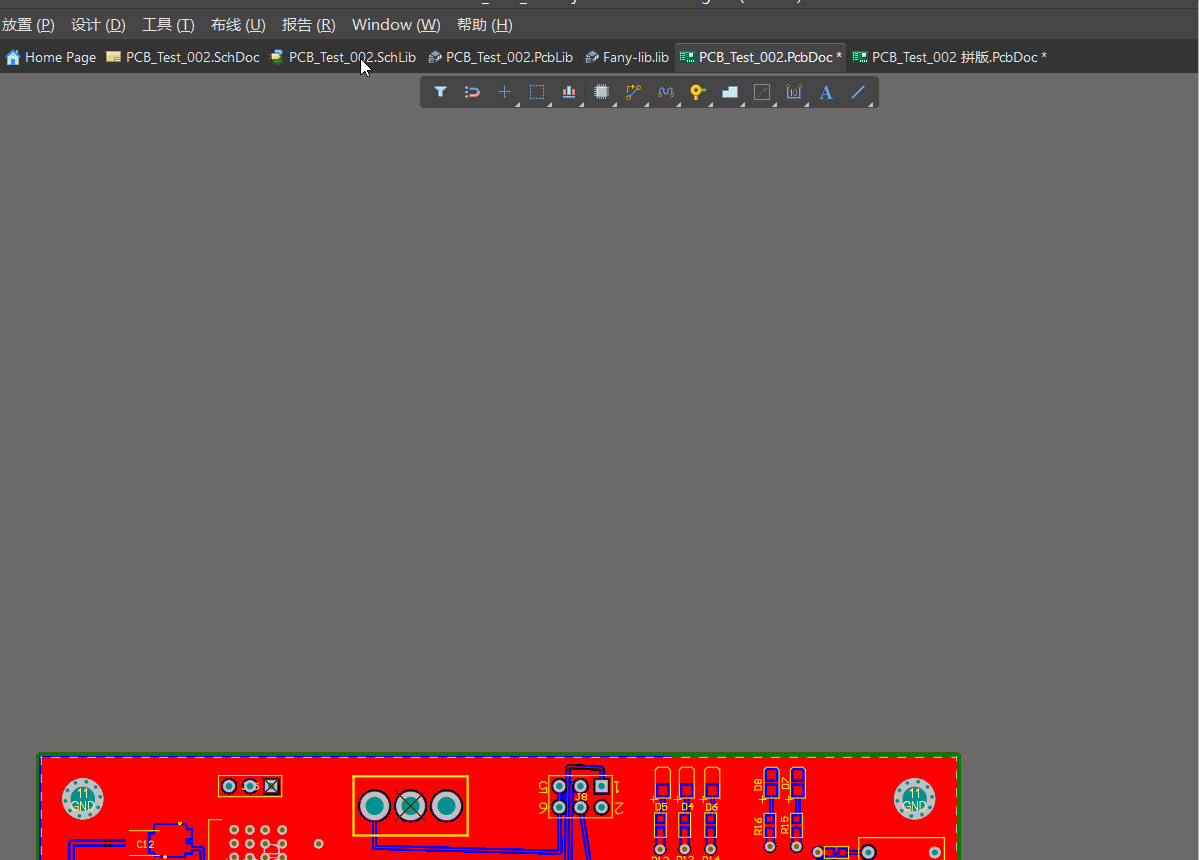This screenshot has width=1199, height=860.
Task: Click the D4 designator label
Action: pyautogui.click(x=687, y=807)
